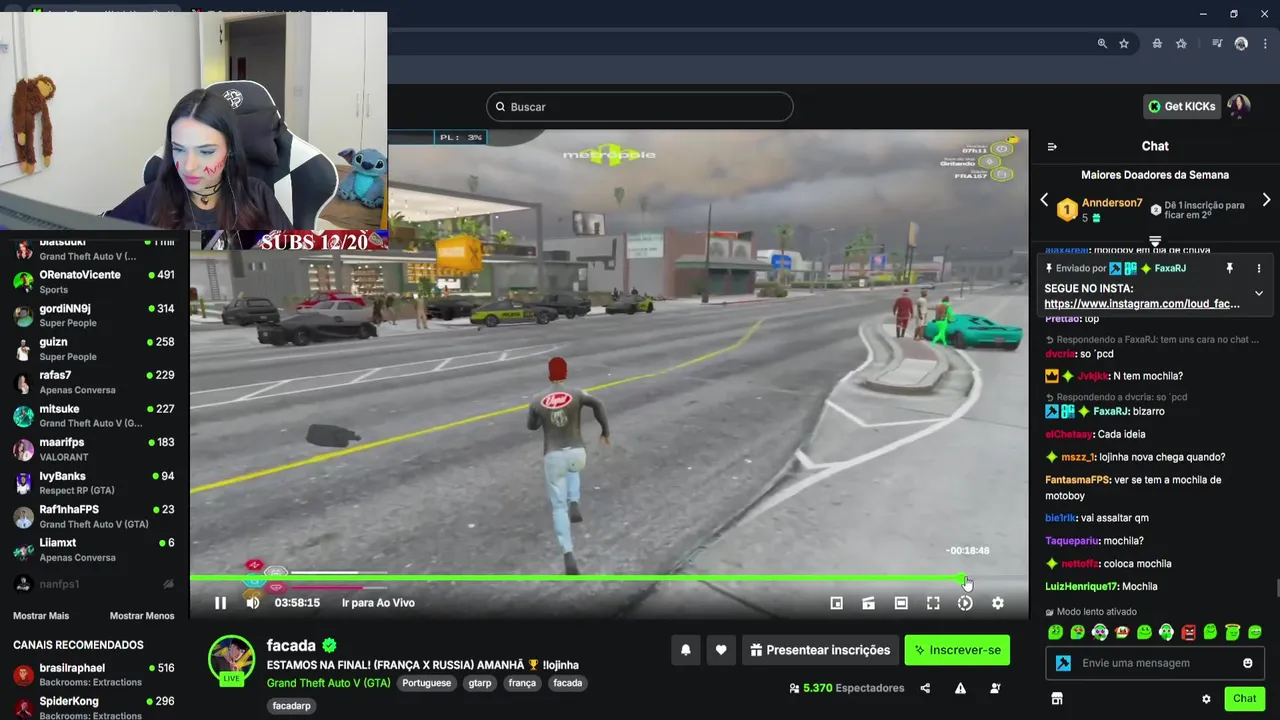Viewport: 1280px width, 720px height.
Task: Open maarifps channel in sidebar
Action: 94,449
